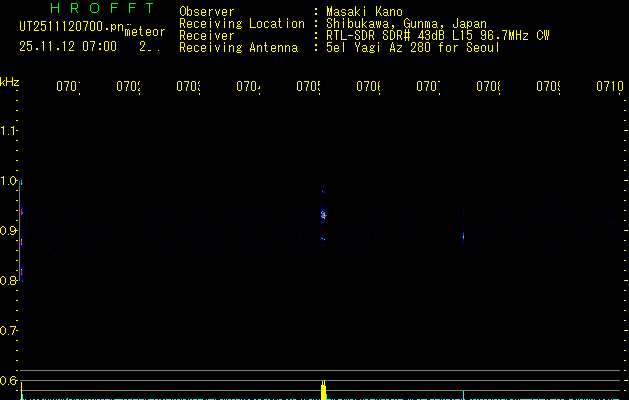Click the HROFFT title text
This screenshot has width=629, height=400.
(x=103, y=8)
